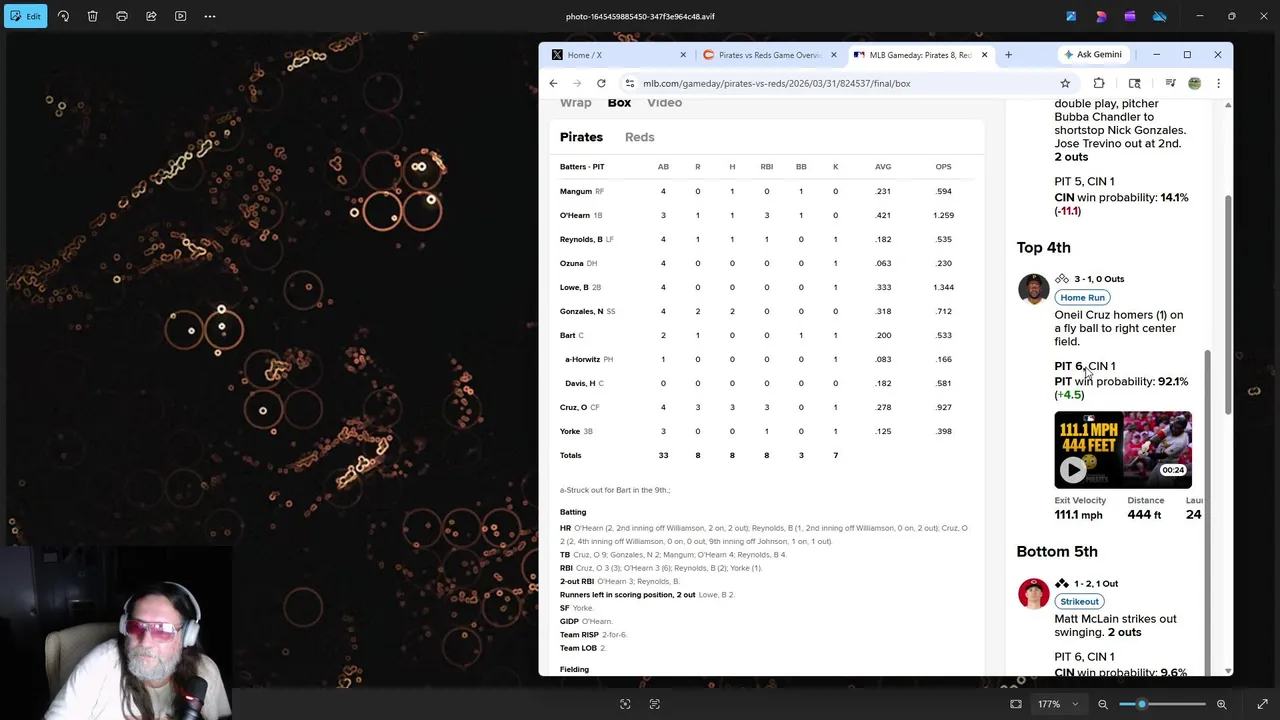This screenshot has height=720, width=1280.
Task: Click the zoom in magnifier in Photos
Action: 1221,704
